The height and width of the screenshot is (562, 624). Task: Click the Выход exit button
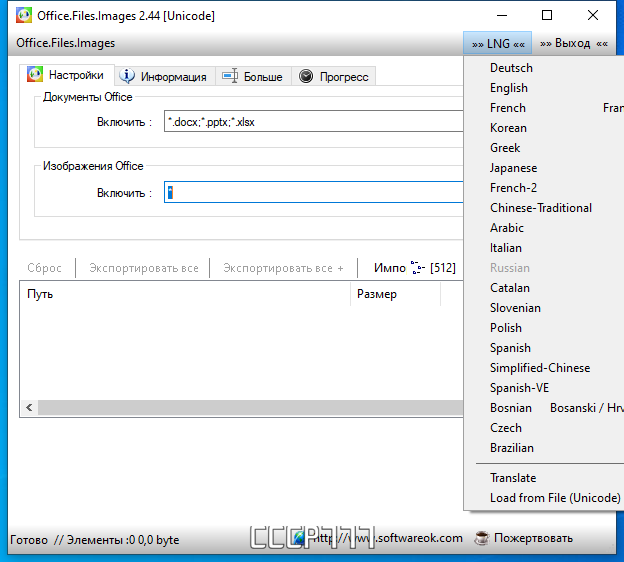click(x=573, y=43)
